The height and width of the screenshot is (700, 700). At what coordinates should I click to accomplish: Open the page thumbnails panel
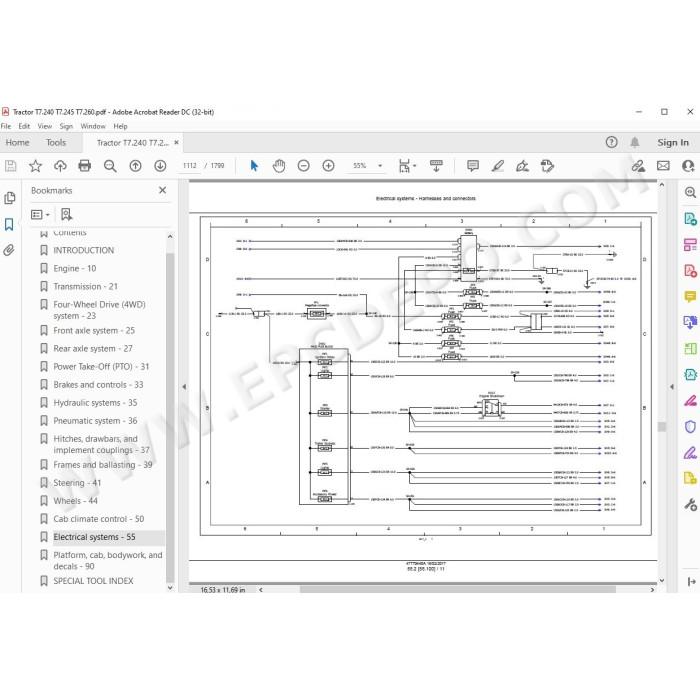click(x=9, y=198)
